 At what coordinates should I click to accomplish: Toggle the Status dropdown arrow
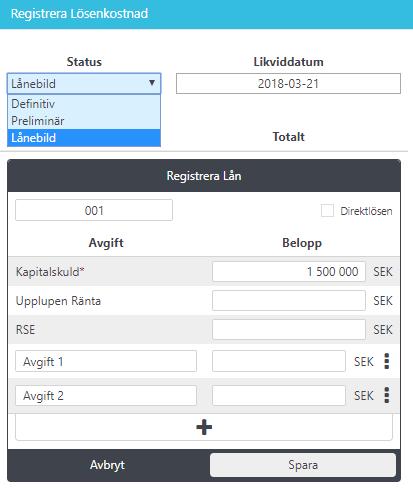click(152, 83)
